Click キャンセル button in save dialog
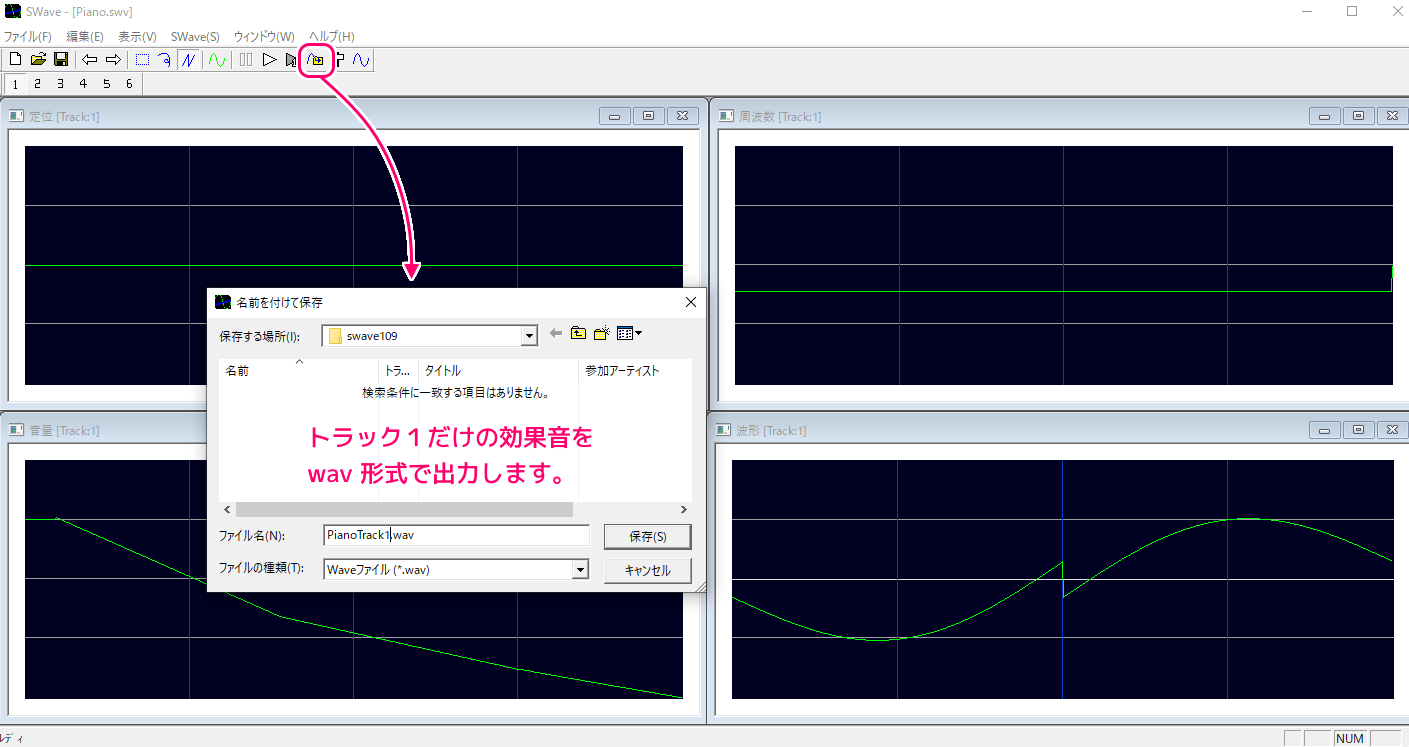Image resolution: width=1409 pixels, height=747 pixels. (647, 570)
